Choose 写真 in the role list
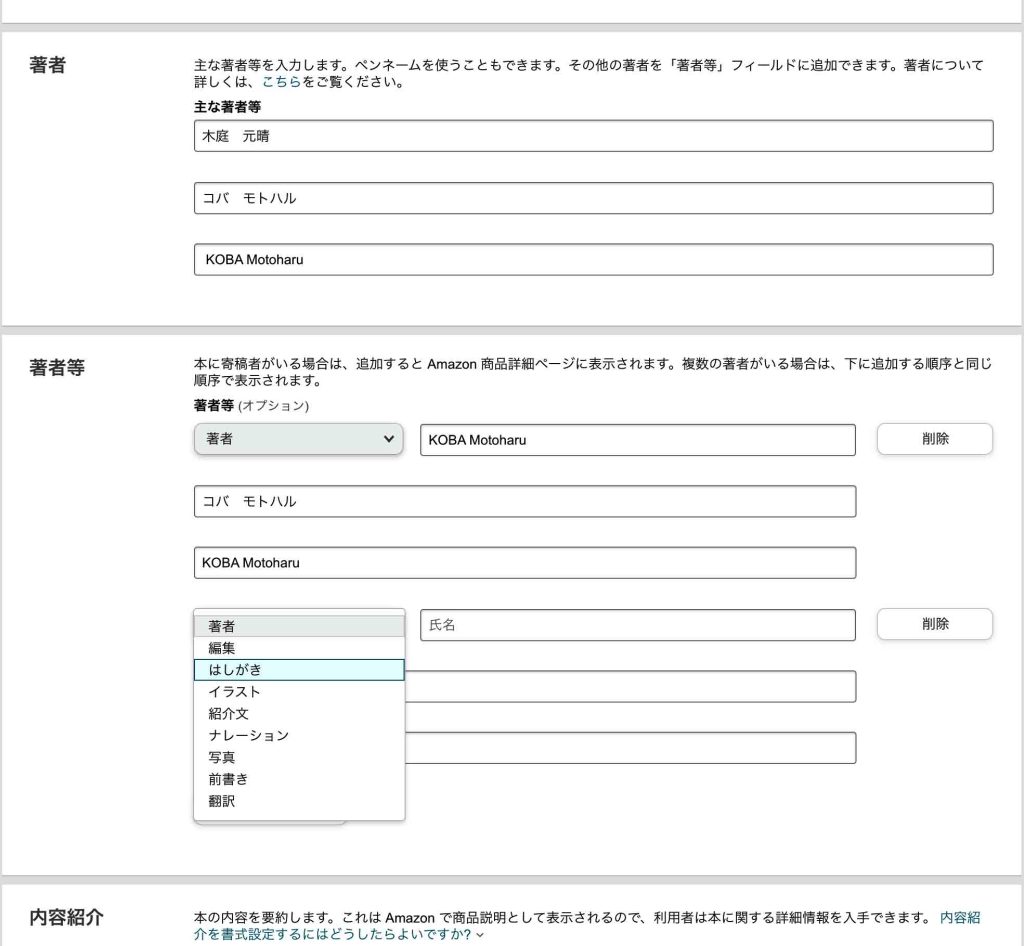 (299, 757)
